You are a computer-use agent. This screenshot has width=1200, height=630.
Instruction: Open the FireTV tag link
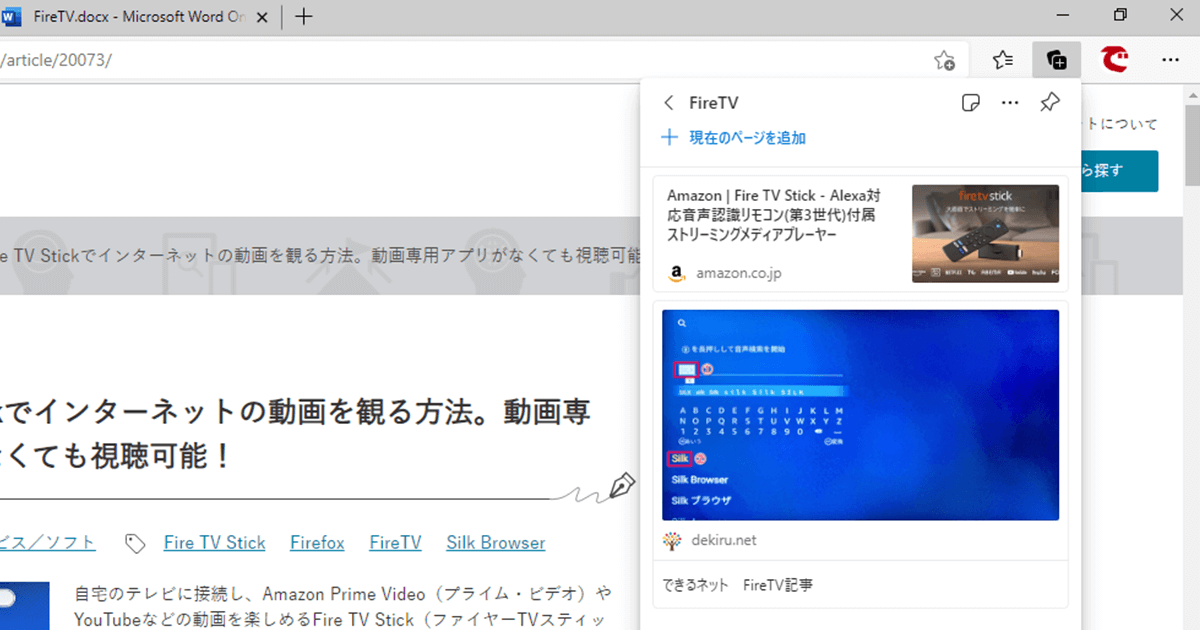coord(395,543)
